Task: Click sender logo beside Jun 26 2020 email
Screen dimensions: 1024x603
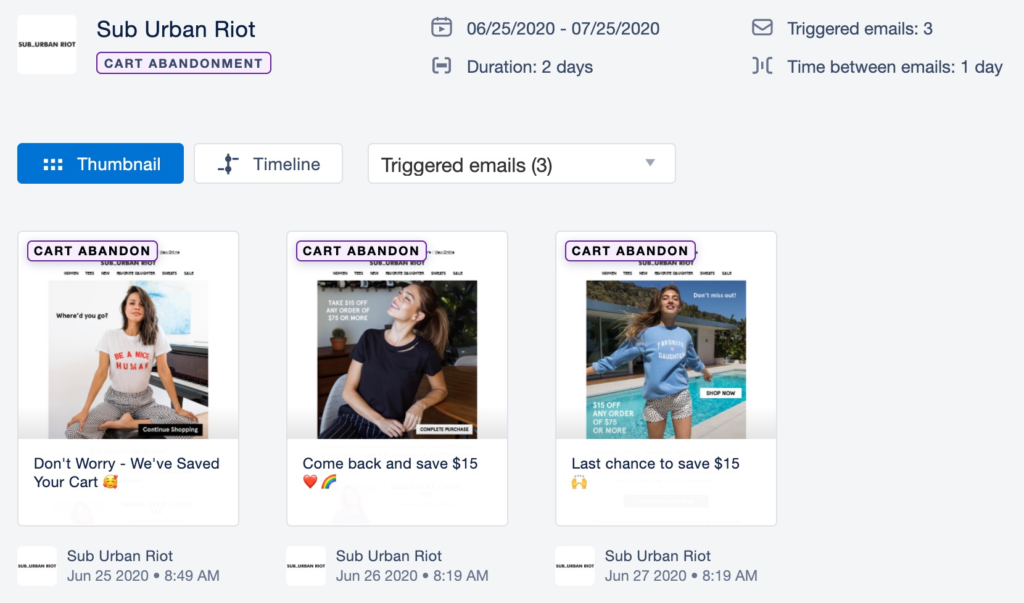Action: click(306, 566)
